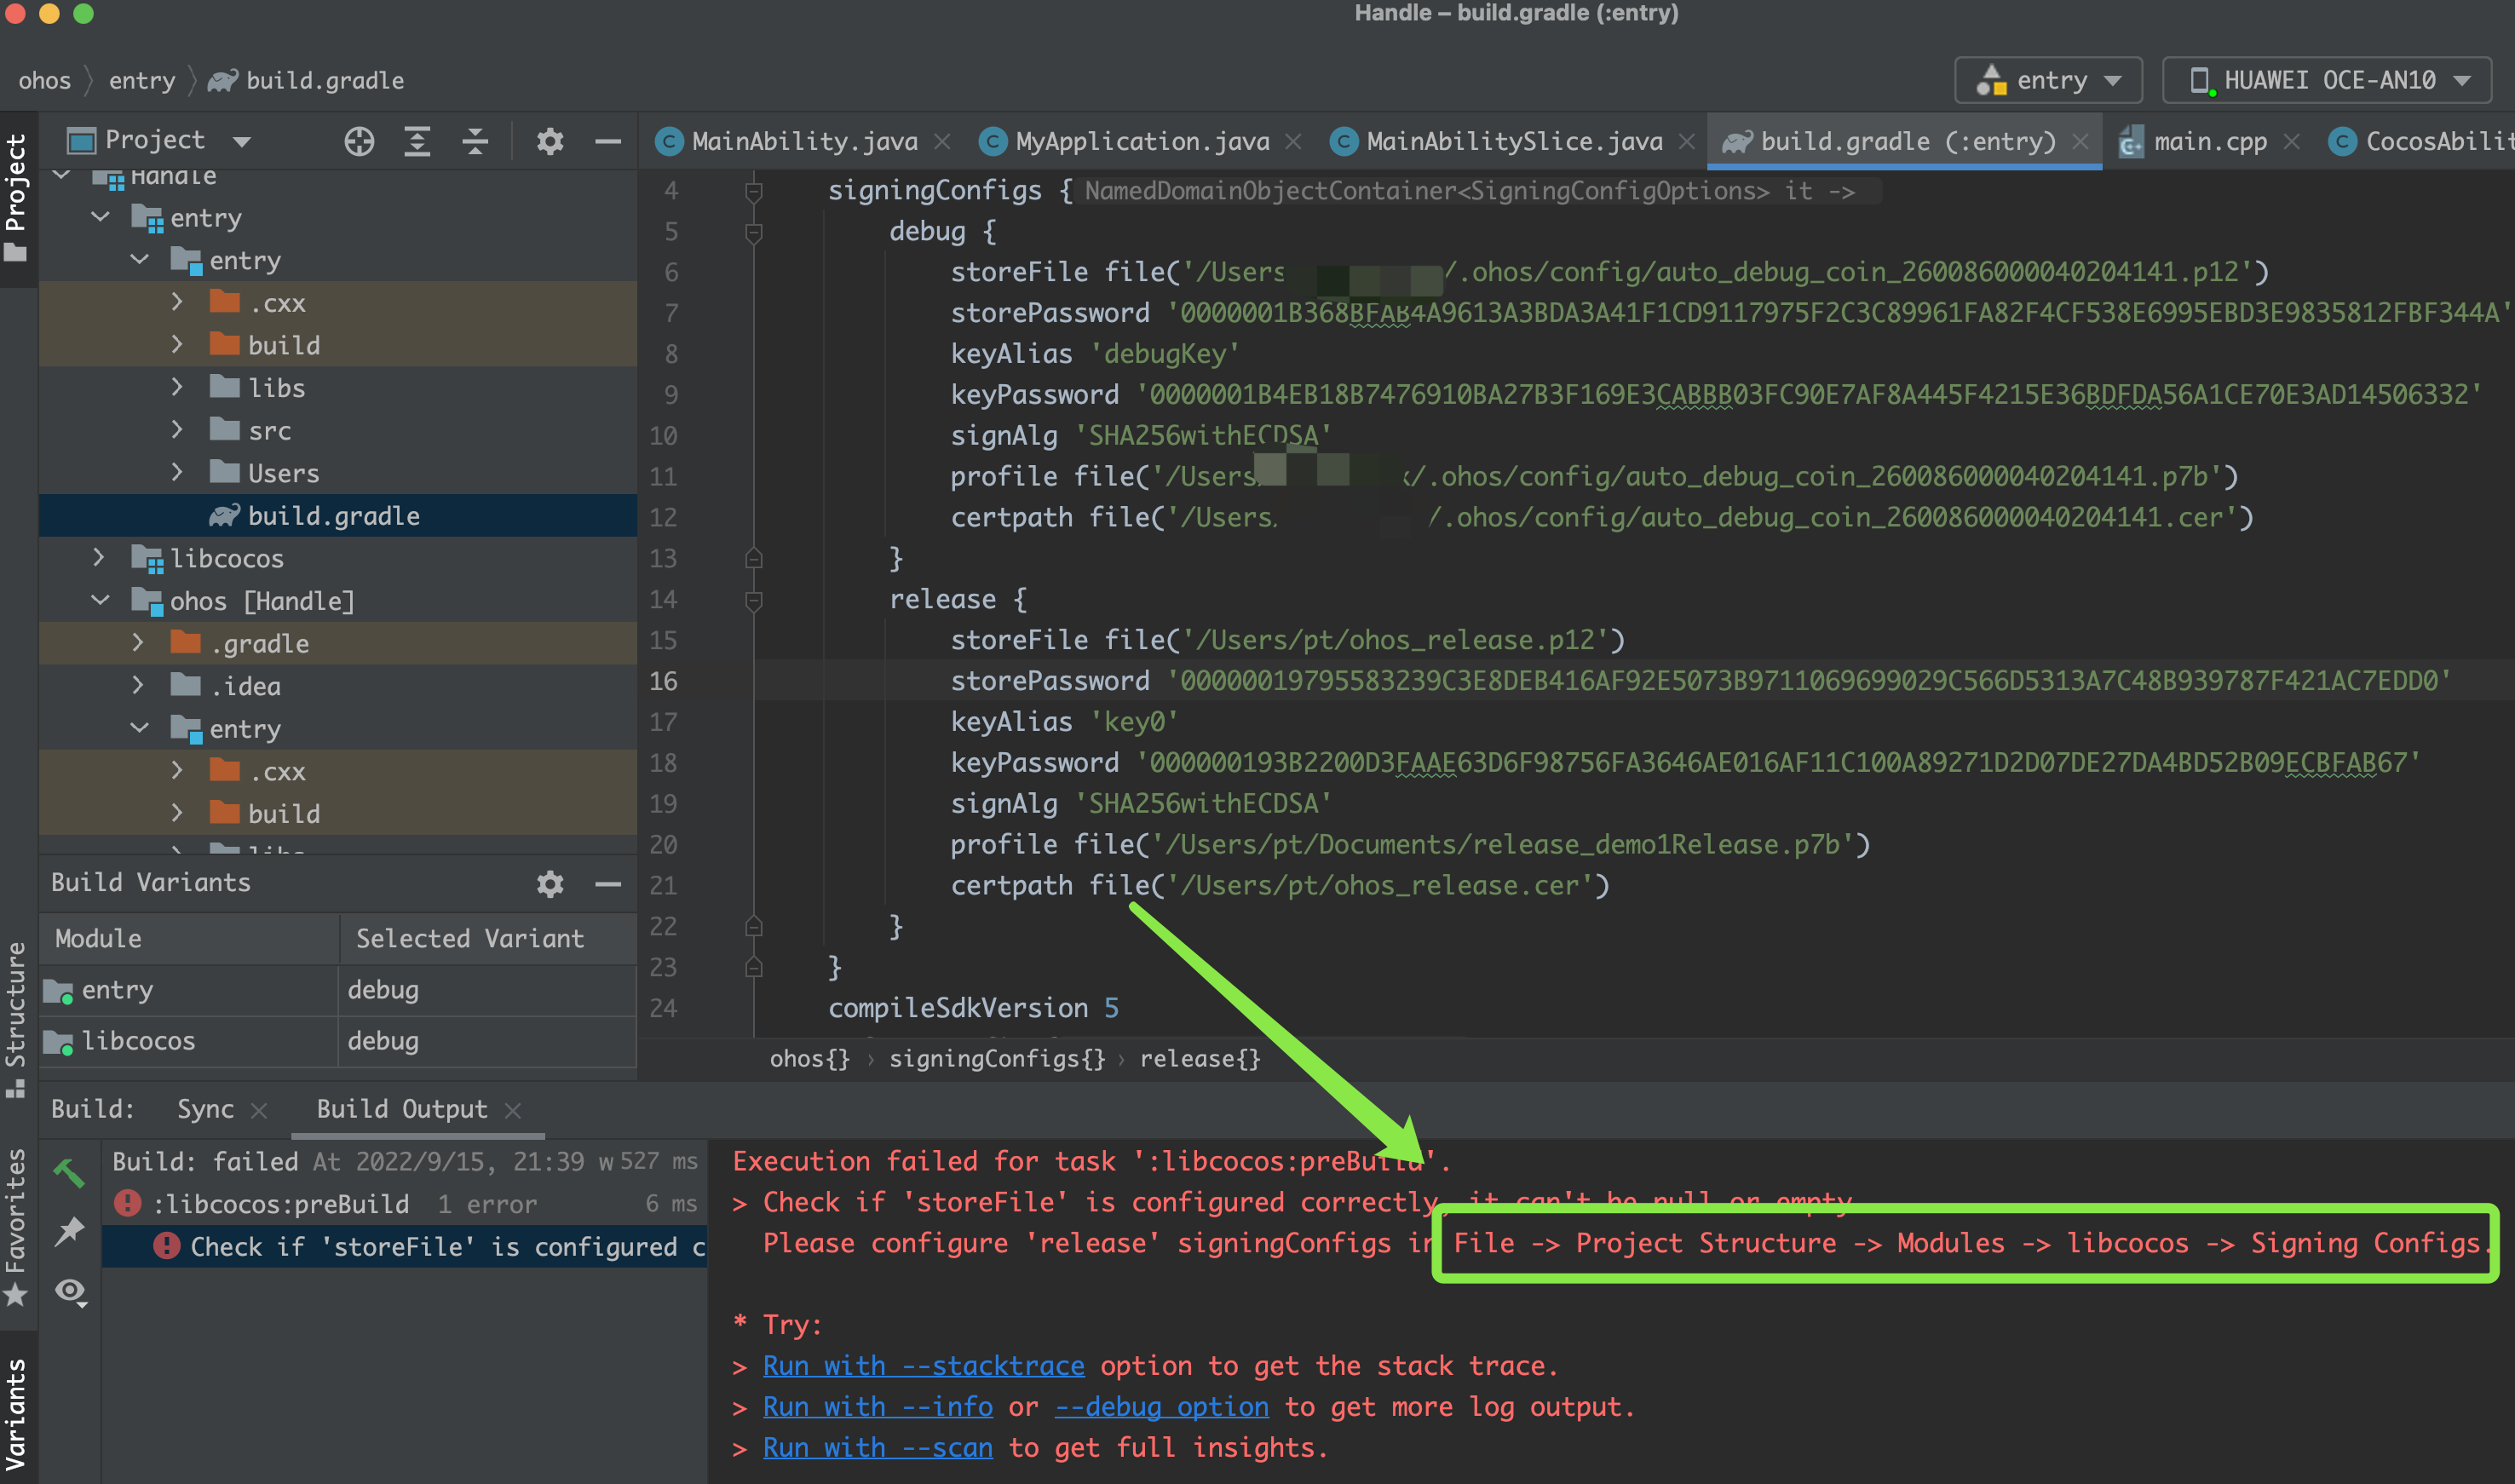Switch to the Sync build tab
Screen dimensions: 2515x1484
point(205,1109)
